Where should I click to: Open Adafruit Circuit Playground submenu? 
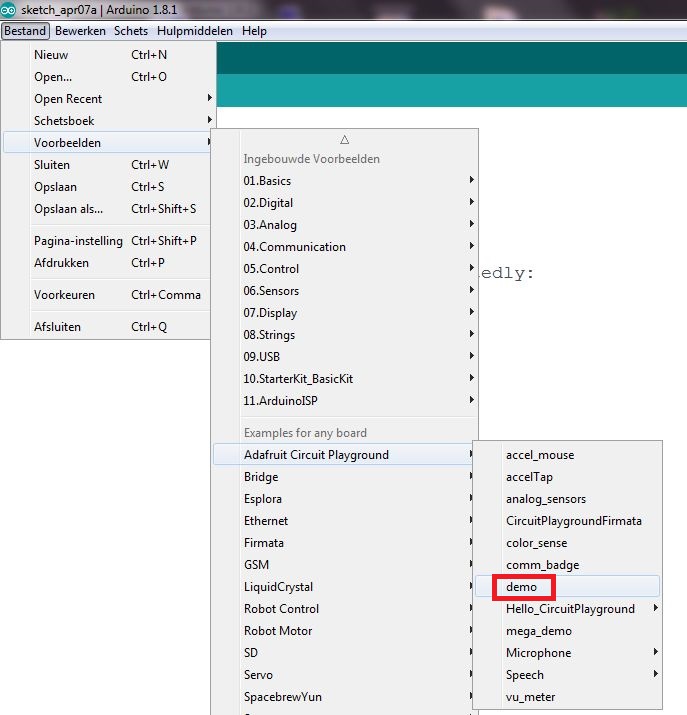[x=343, y=455]
